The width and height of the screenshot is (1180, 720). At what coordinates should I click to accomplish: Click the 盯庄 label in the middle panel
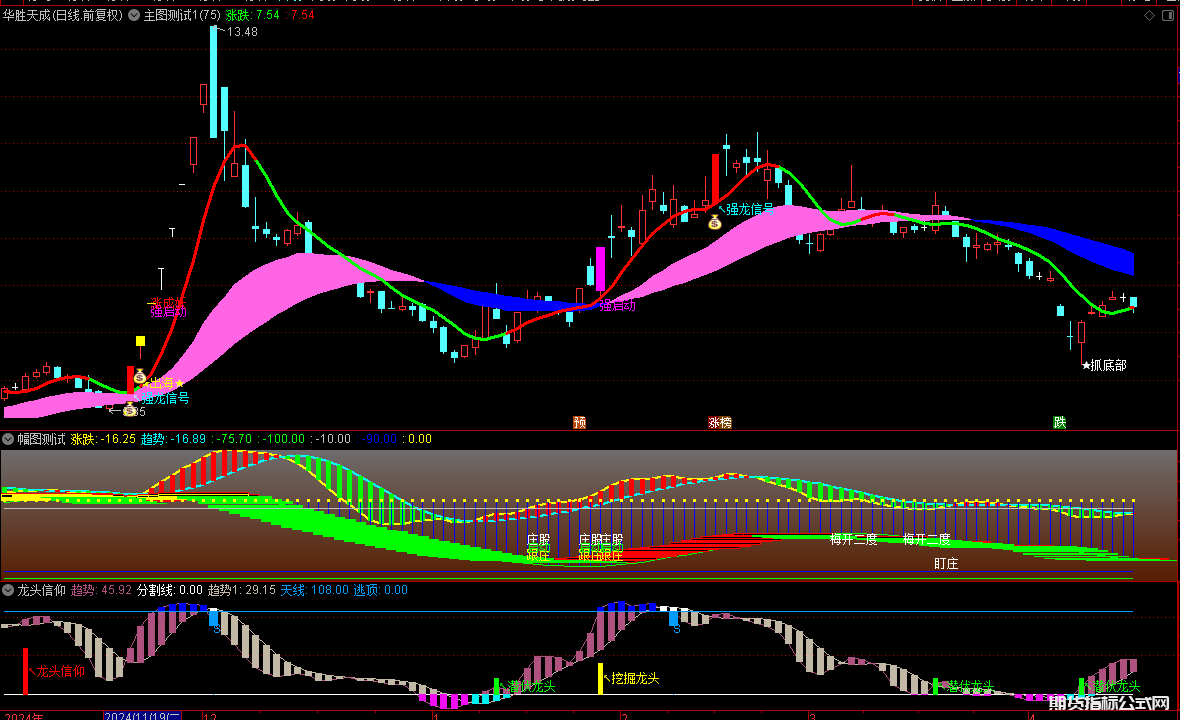pos(946,564)
